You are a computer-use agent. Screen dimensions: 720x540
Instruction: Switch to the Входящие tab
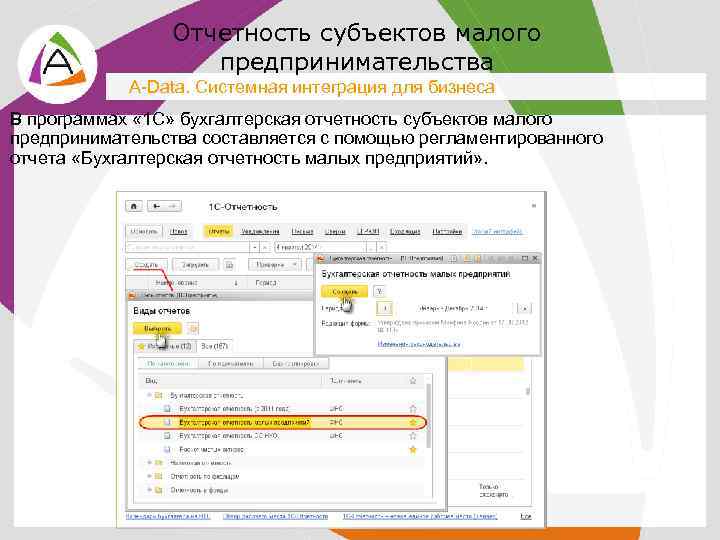click(x=405, y=231)
